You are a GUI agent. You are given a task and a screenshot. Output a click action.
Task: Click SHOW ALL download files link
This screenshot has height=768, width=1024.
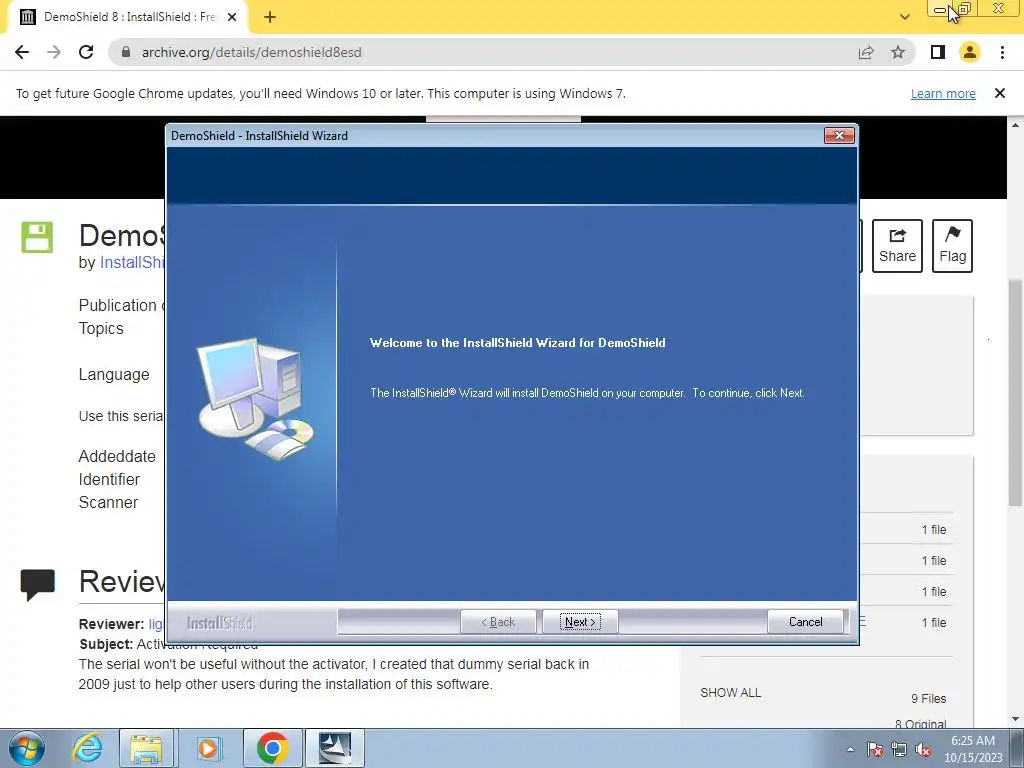[730, 693]
